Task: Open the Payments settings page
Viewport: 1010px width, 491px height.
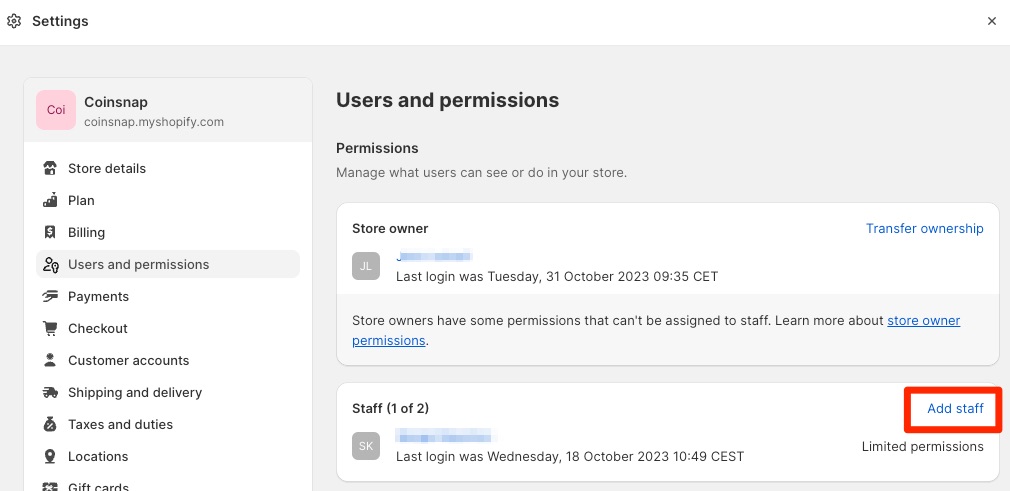Action: coord(98,296)
